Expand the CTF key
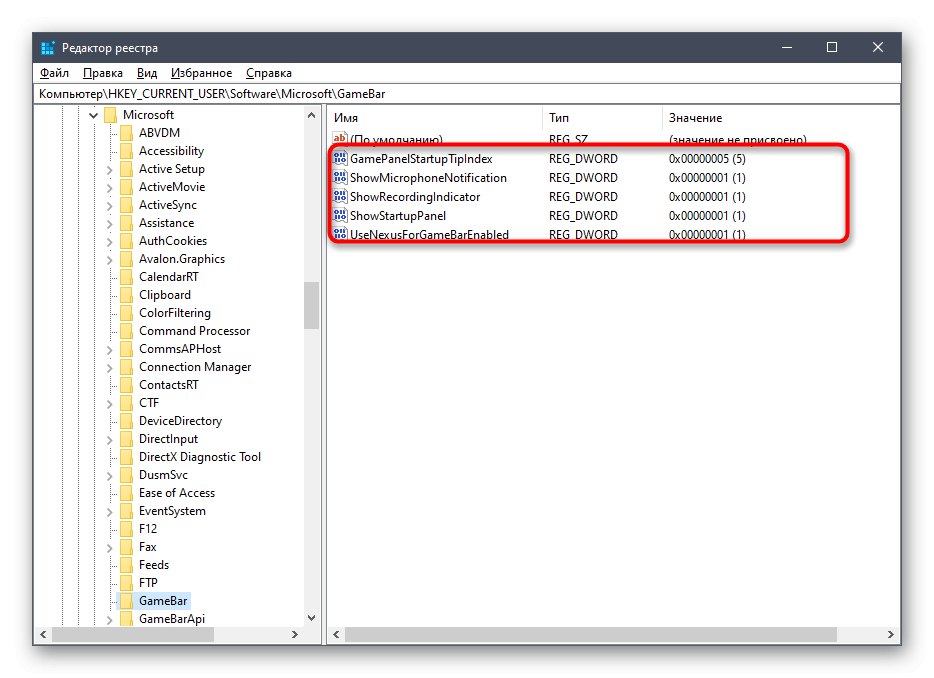This screenshot has height=678, width=934. pos(110,403)
